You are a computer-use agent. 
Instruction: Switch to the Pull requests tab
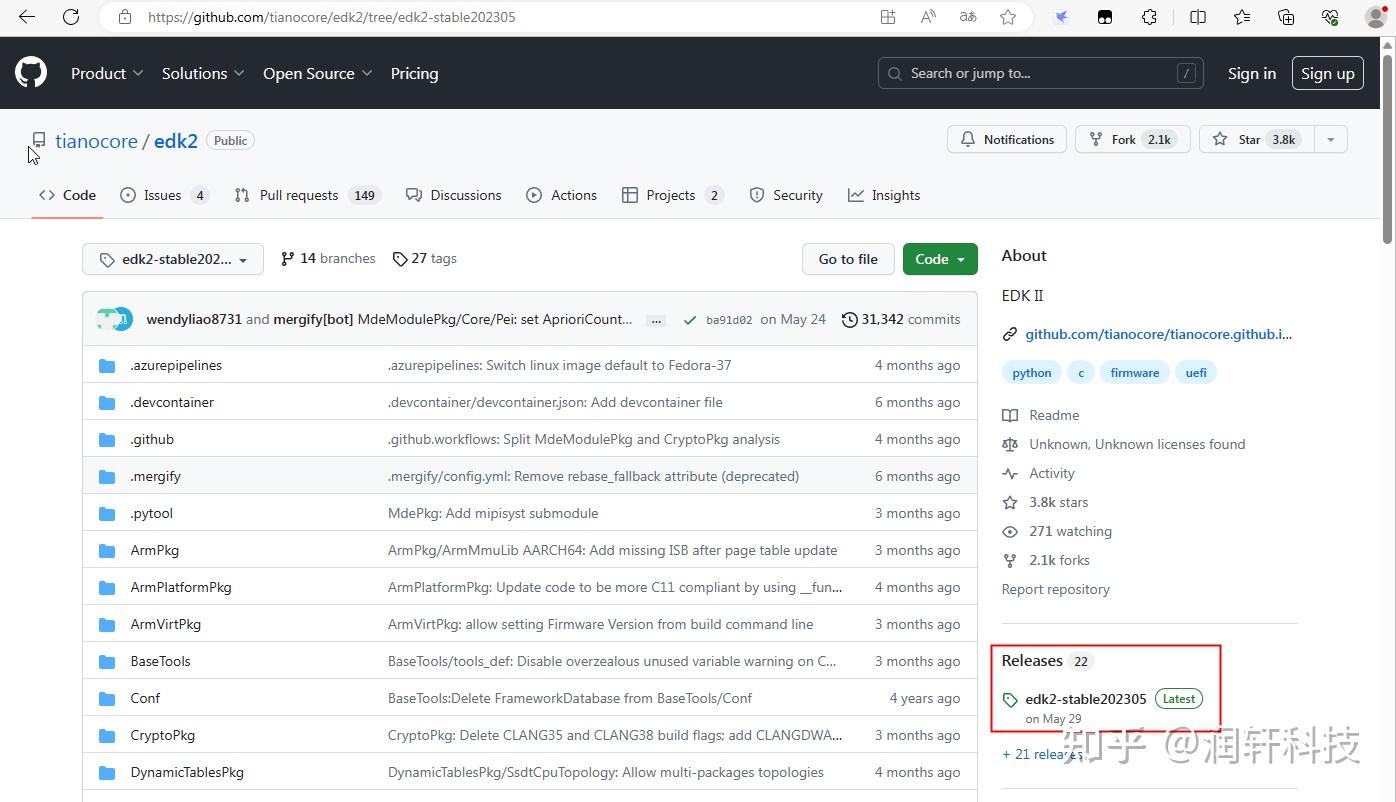[x=307, y=195]
